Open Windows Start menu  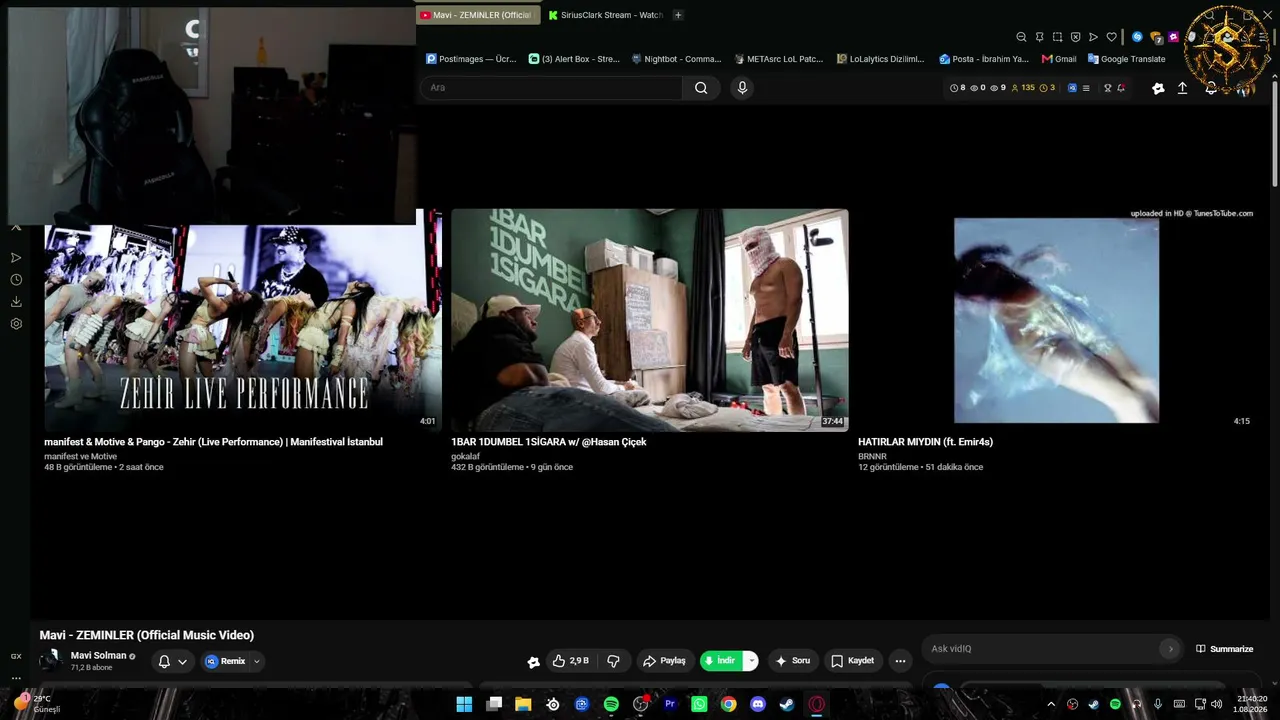[x=464, y=704]
